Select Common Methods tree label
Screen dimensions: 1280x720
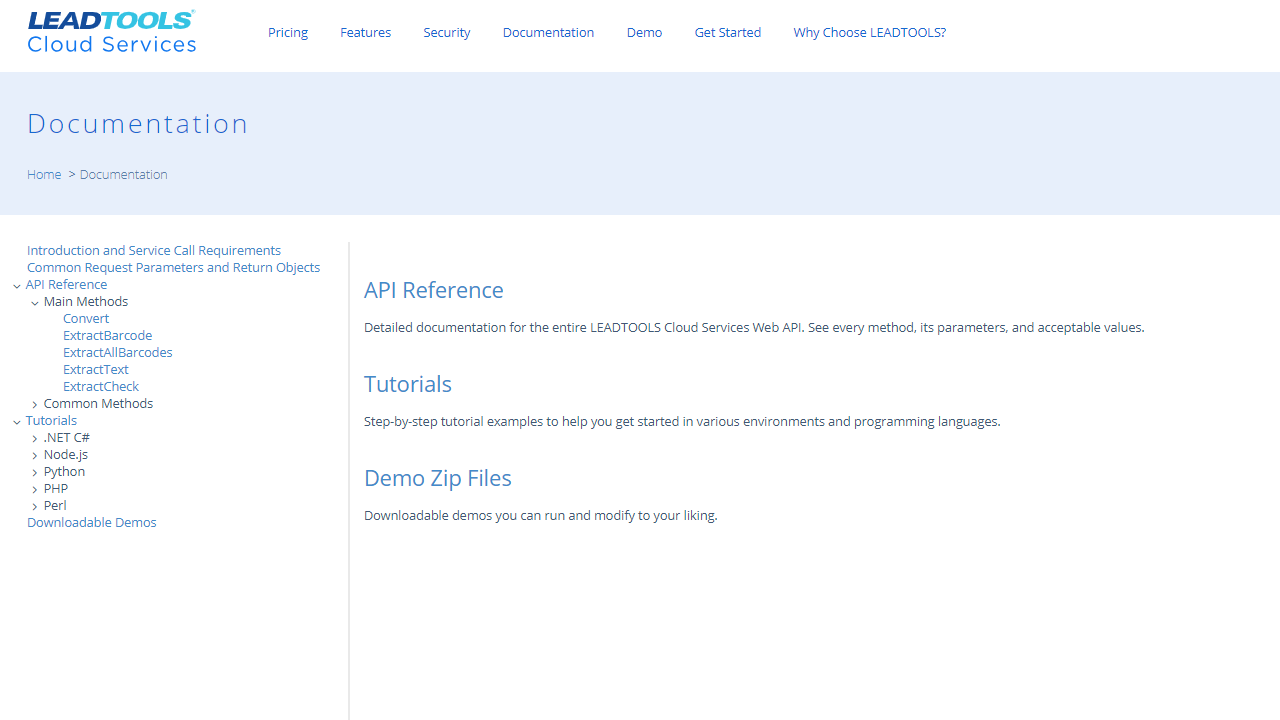click(98, 403)
